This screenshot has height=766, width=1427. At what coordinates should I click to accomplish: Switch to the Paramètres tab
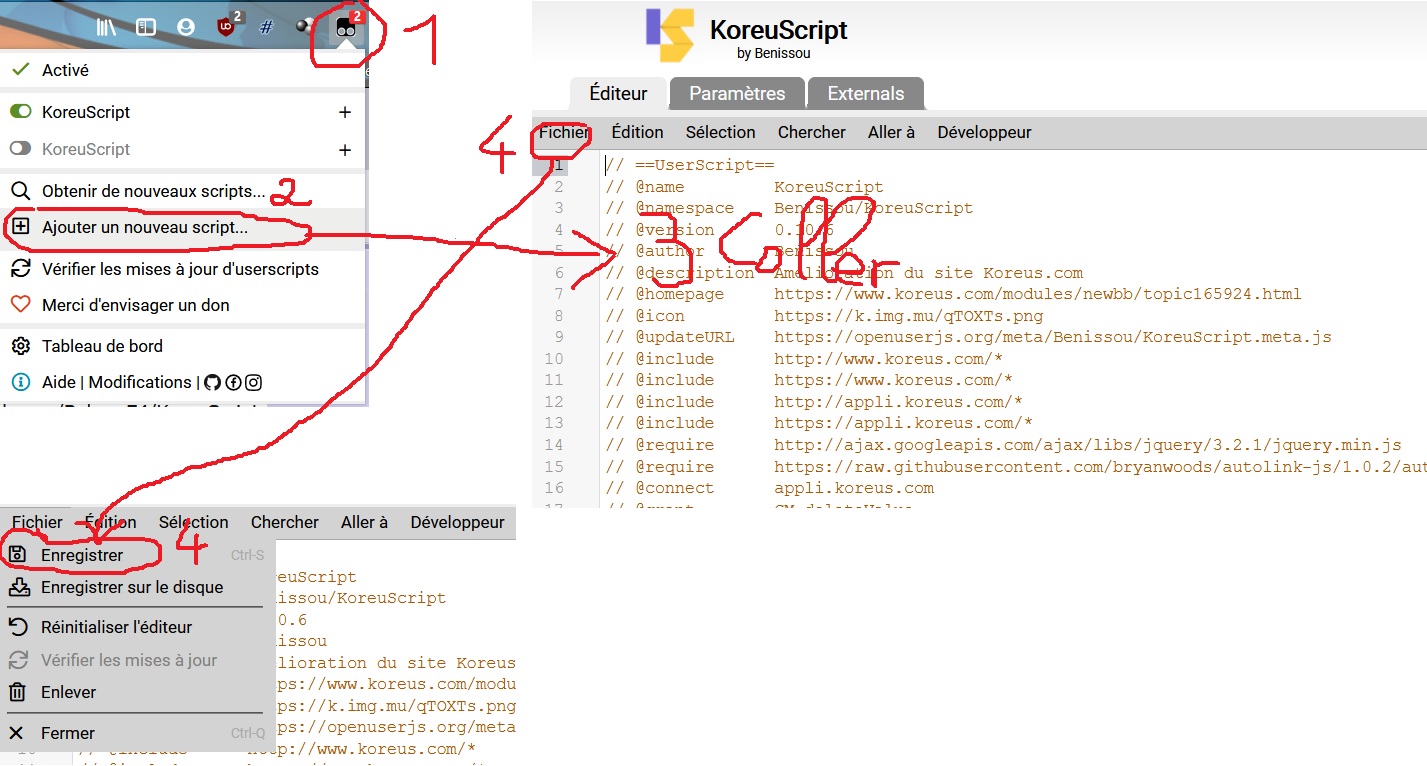click(737, 94)
